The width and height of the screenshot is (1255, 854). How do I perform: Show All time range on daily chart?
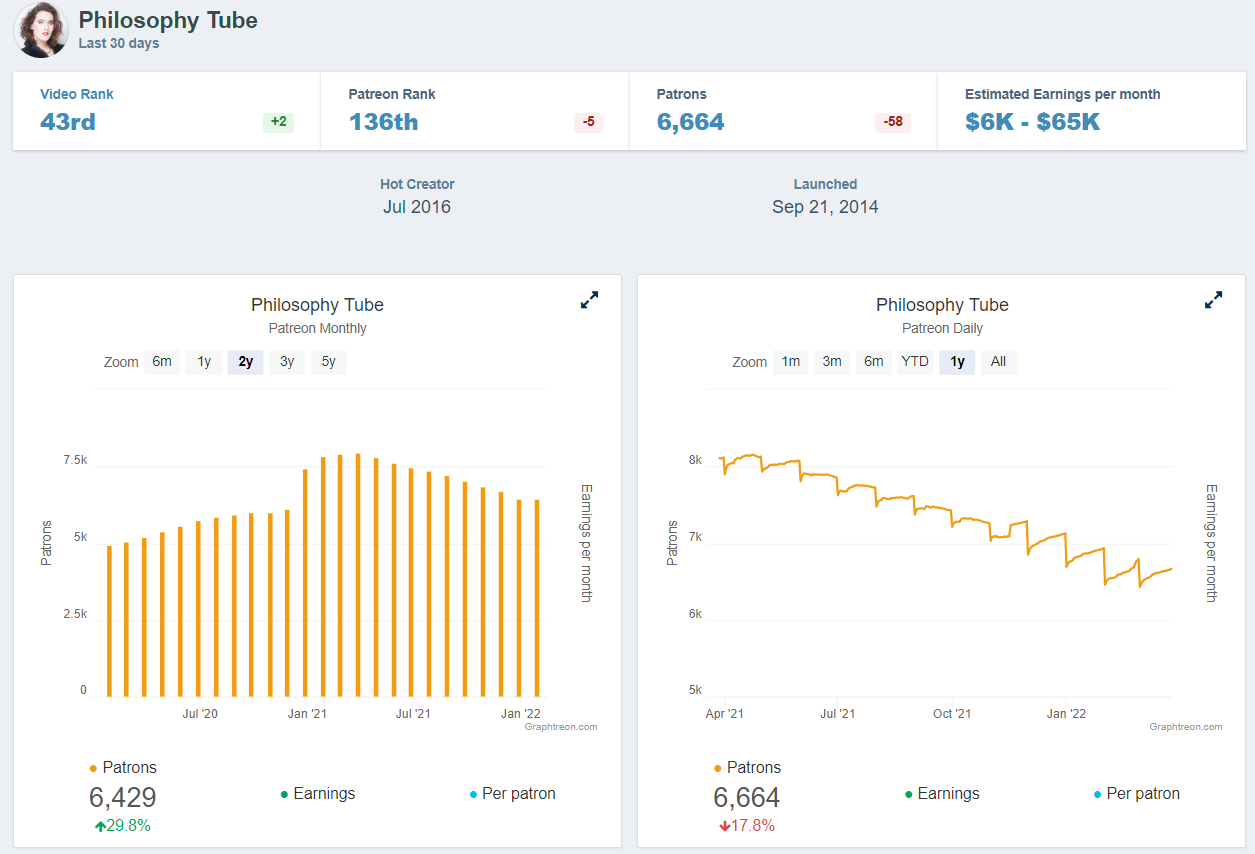point(998,362)
